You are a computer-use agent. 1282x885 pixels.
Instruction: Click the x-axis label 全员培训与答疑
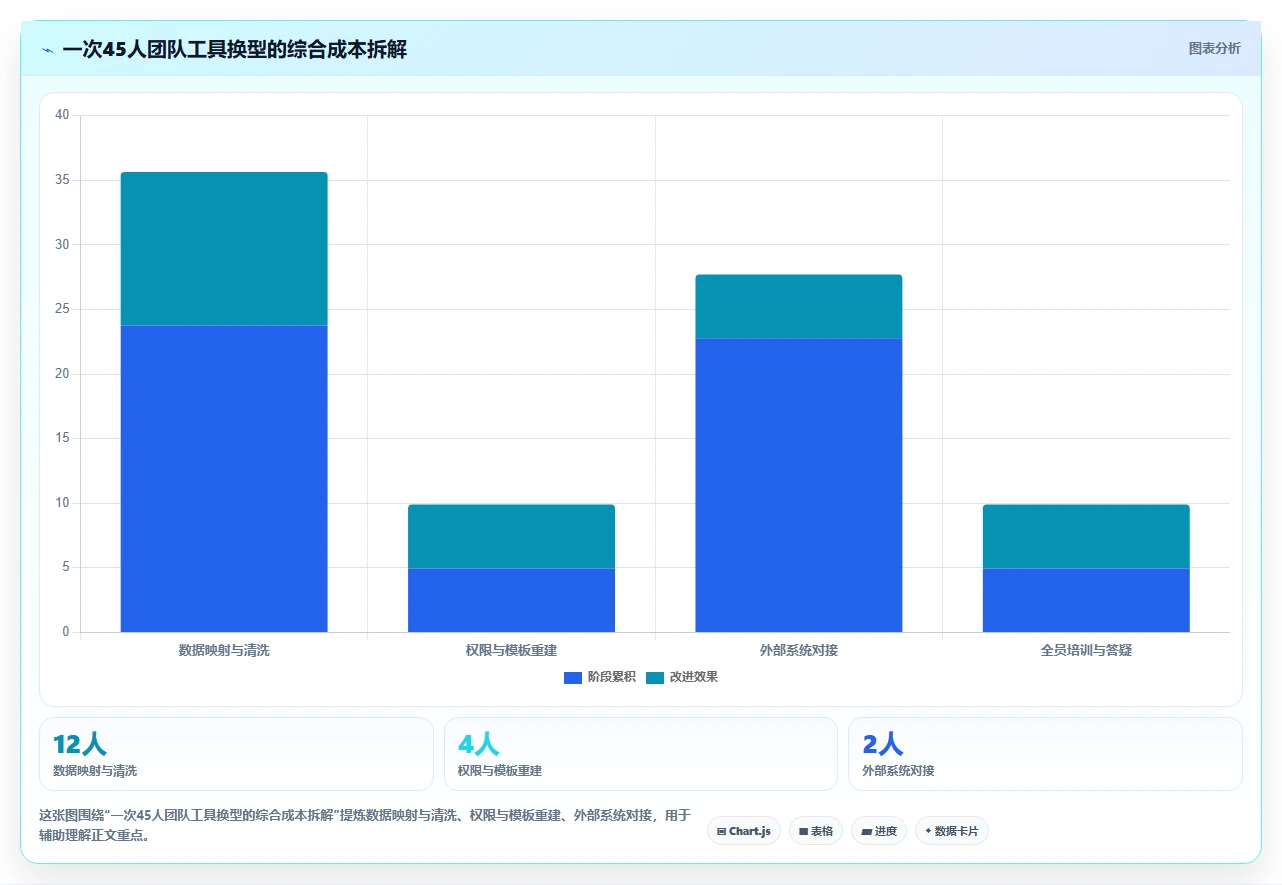1086,650
